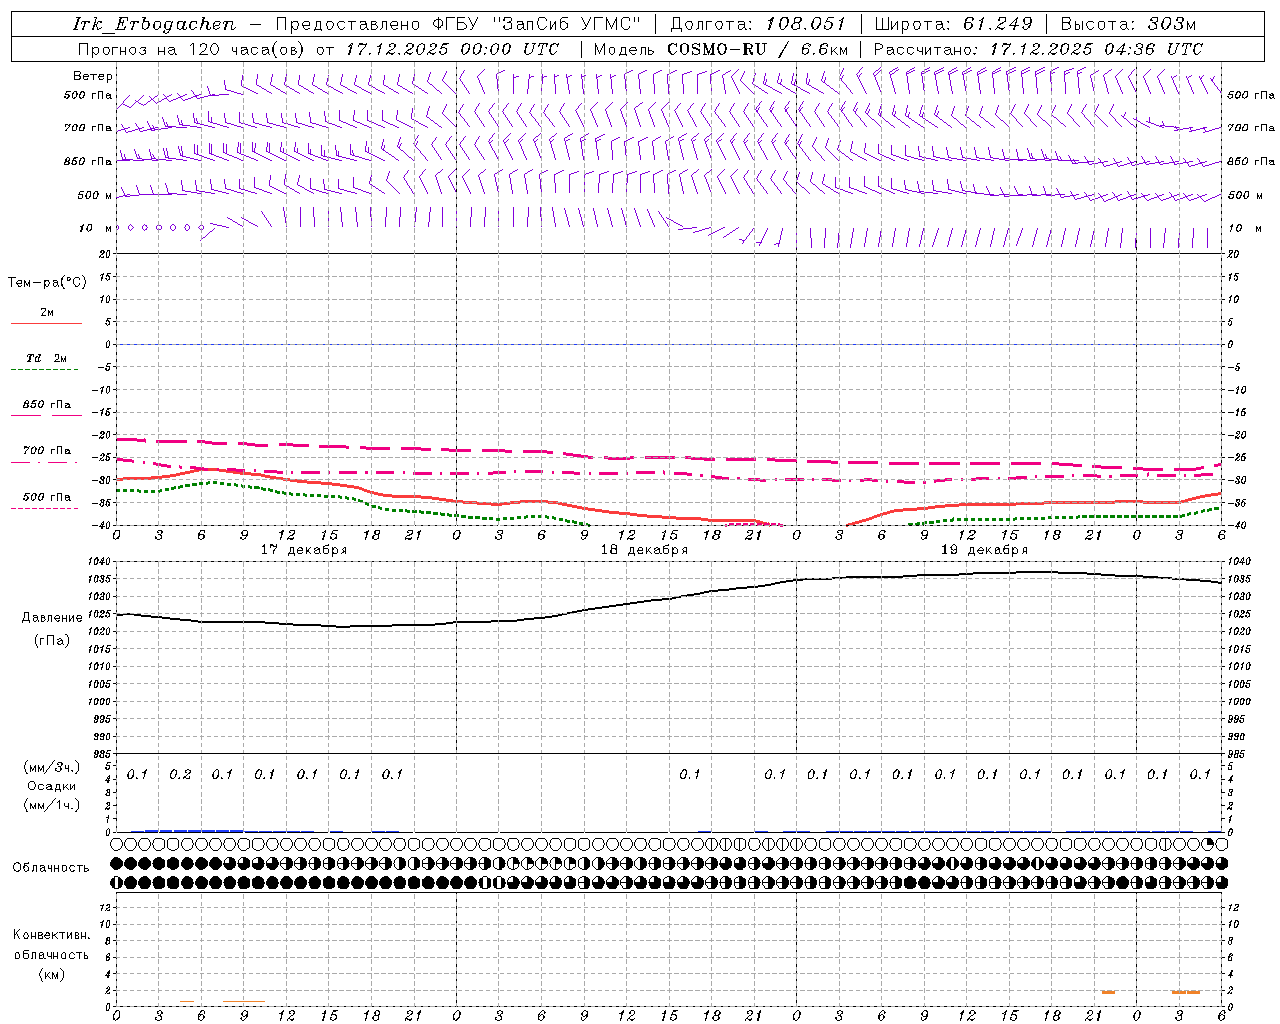The width and height of the screenshot is (1280, 1024).
Task: Click the shorter orange convective cloud bar
Action: (1108, 992)
